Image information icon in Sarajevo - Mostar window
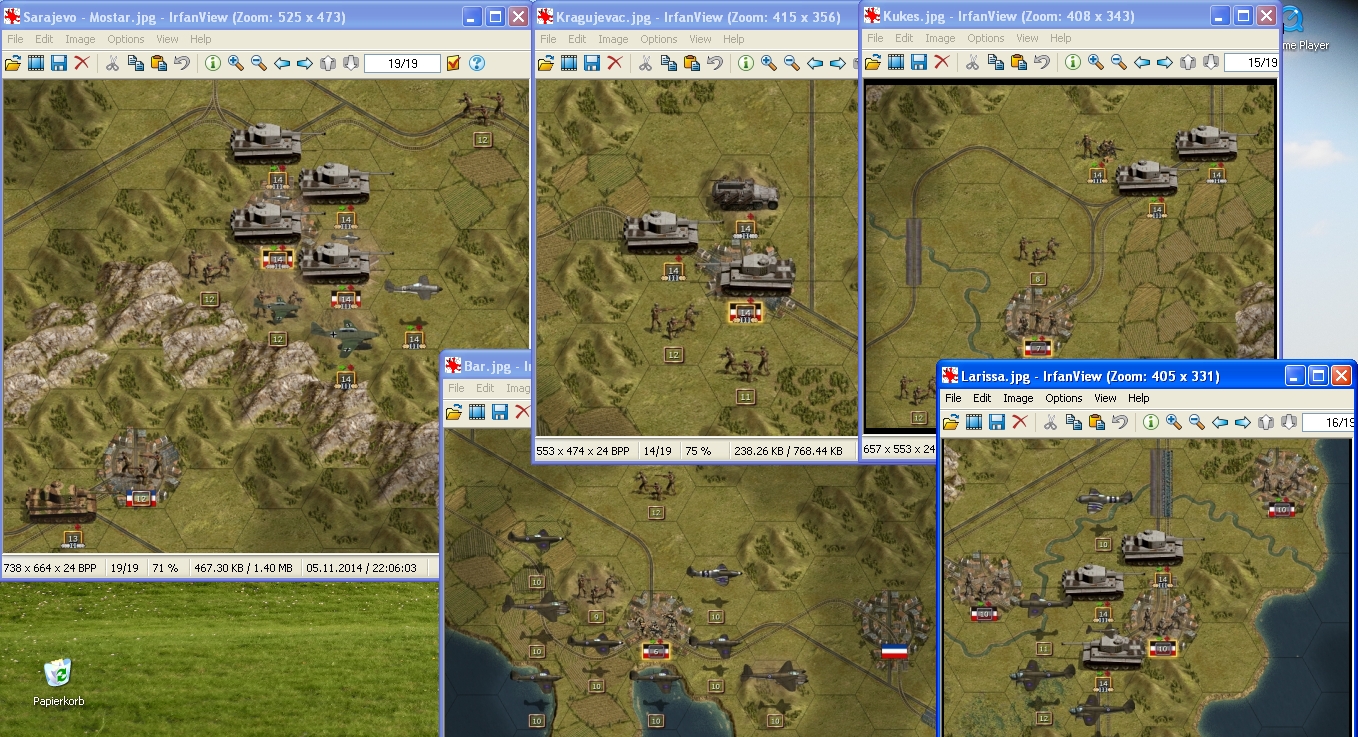This screenshot has height=737, width=1358. coord(213,63)
